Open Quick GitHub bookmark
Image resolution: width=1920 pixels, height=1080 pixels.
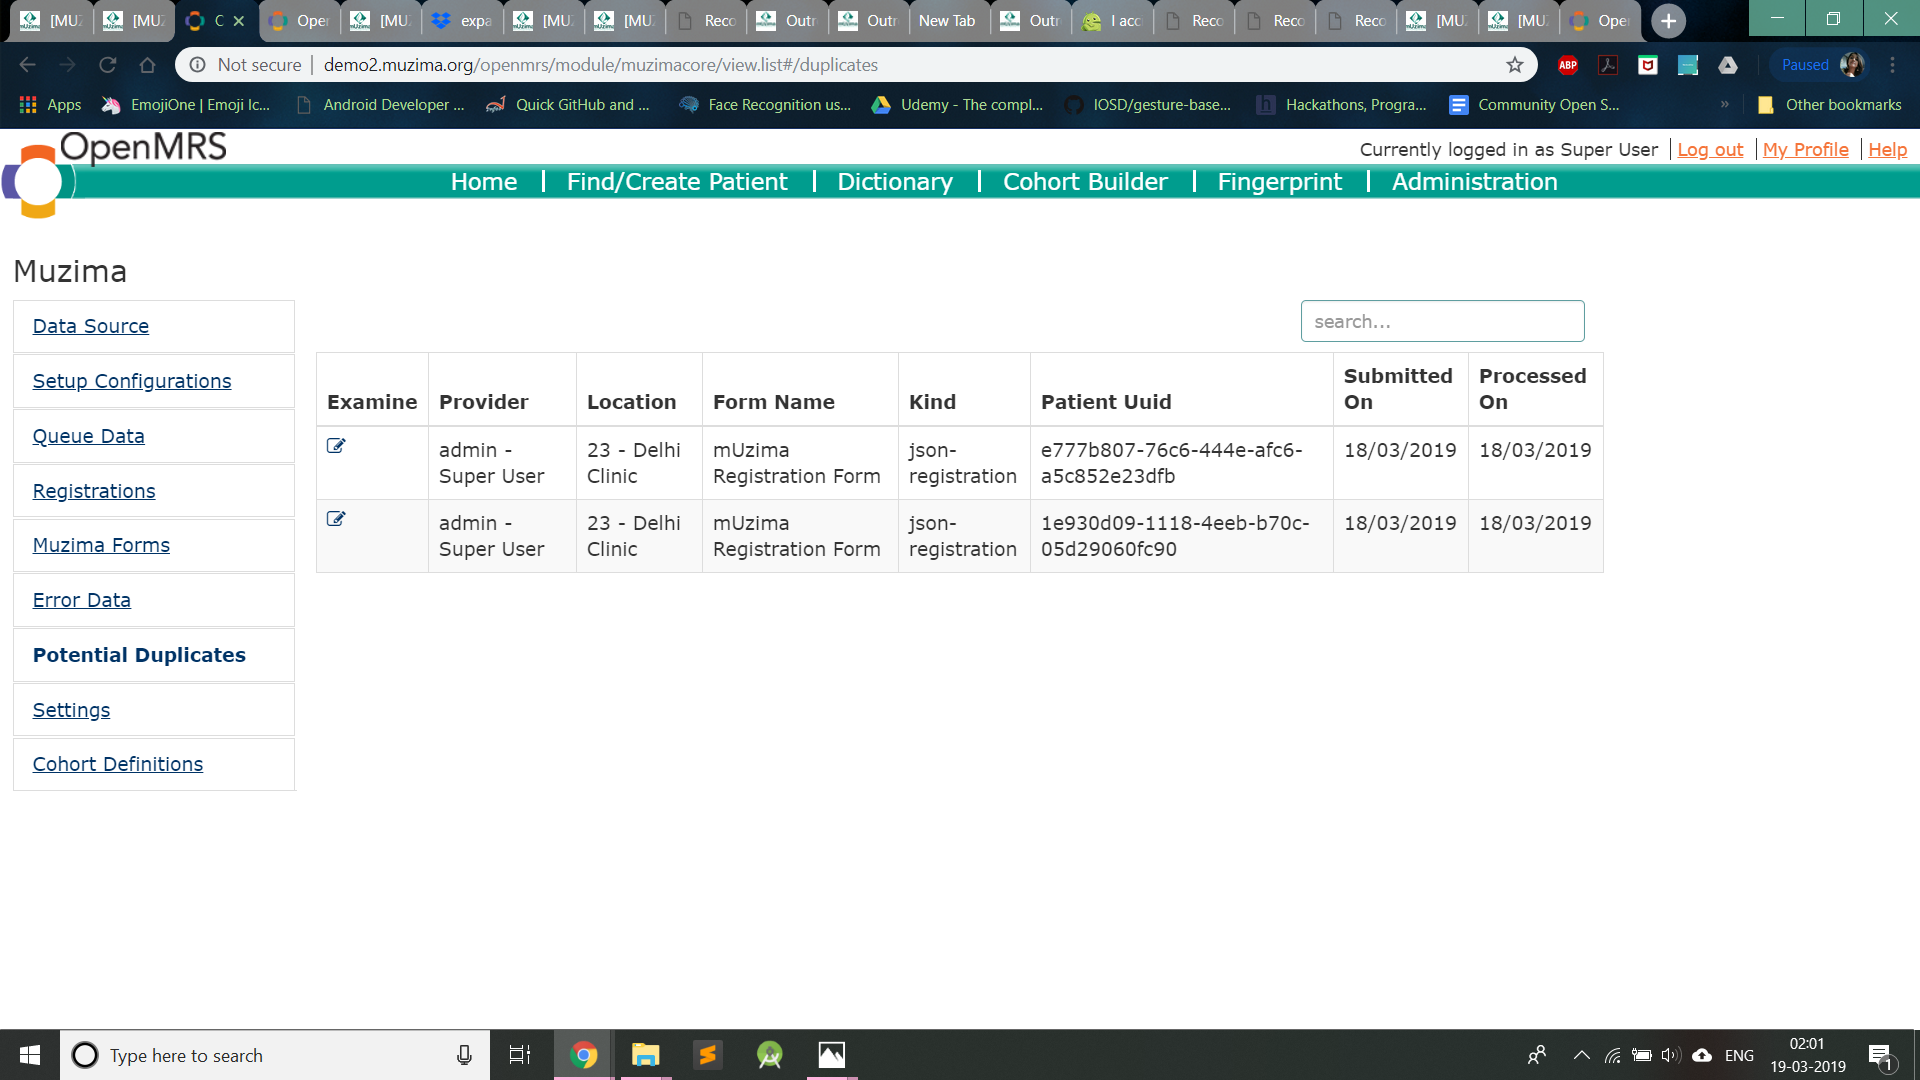coord(568,104)
